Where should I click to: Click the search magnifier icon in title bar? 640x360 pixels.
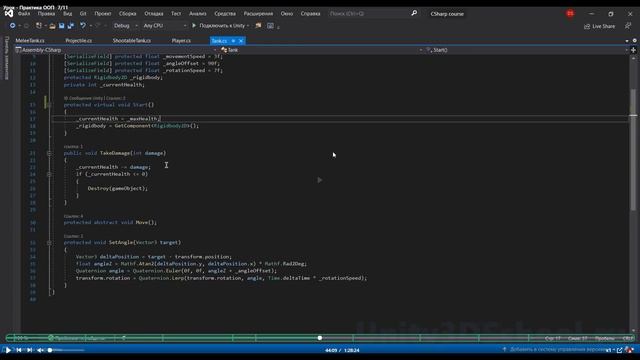point(414,13)
